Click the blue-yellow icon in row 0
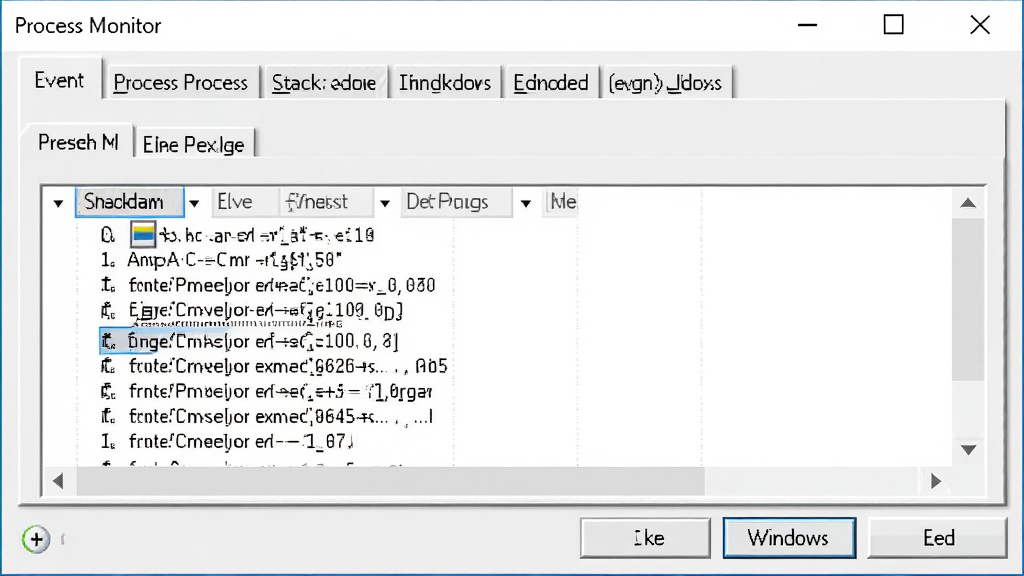 143,234
